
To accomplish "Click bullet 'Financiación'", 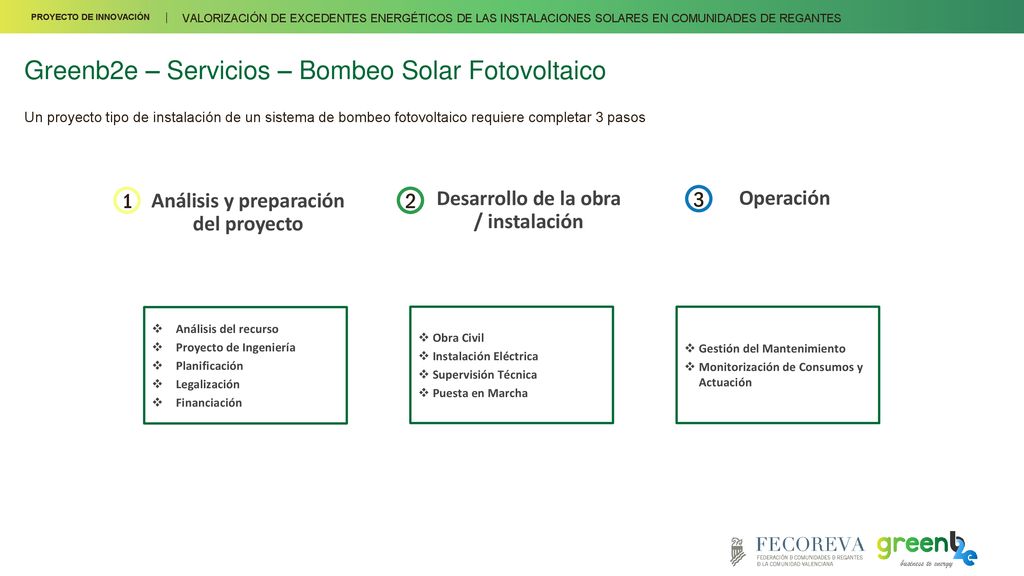I will [208, 402].
